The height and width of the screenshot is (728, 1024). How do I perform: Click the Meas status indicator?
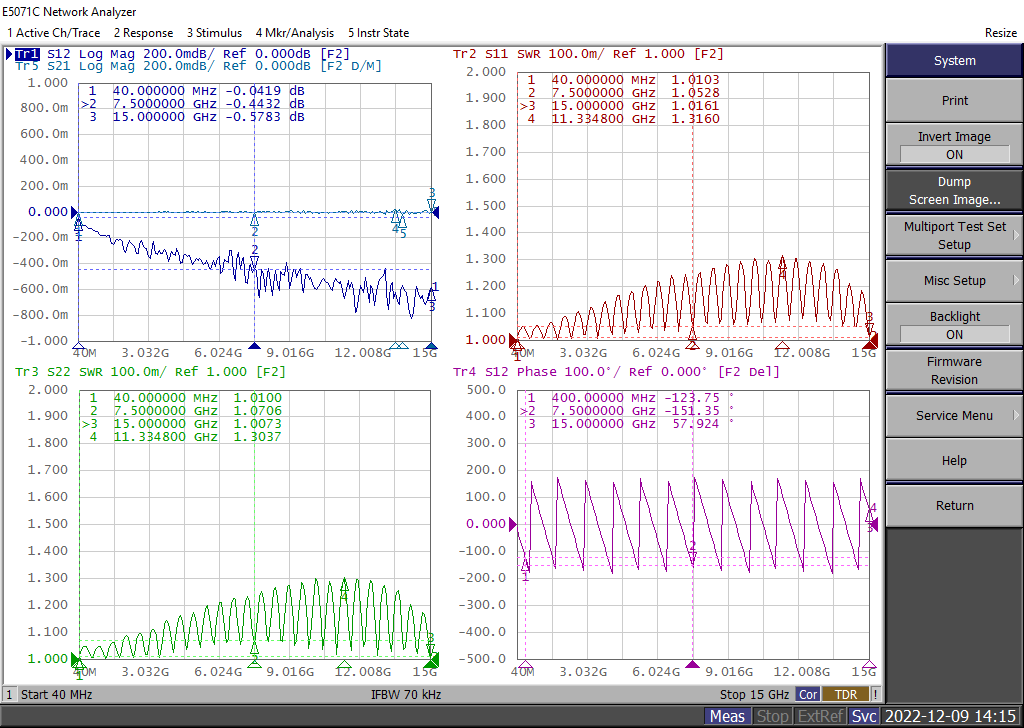tap(727, 716)
